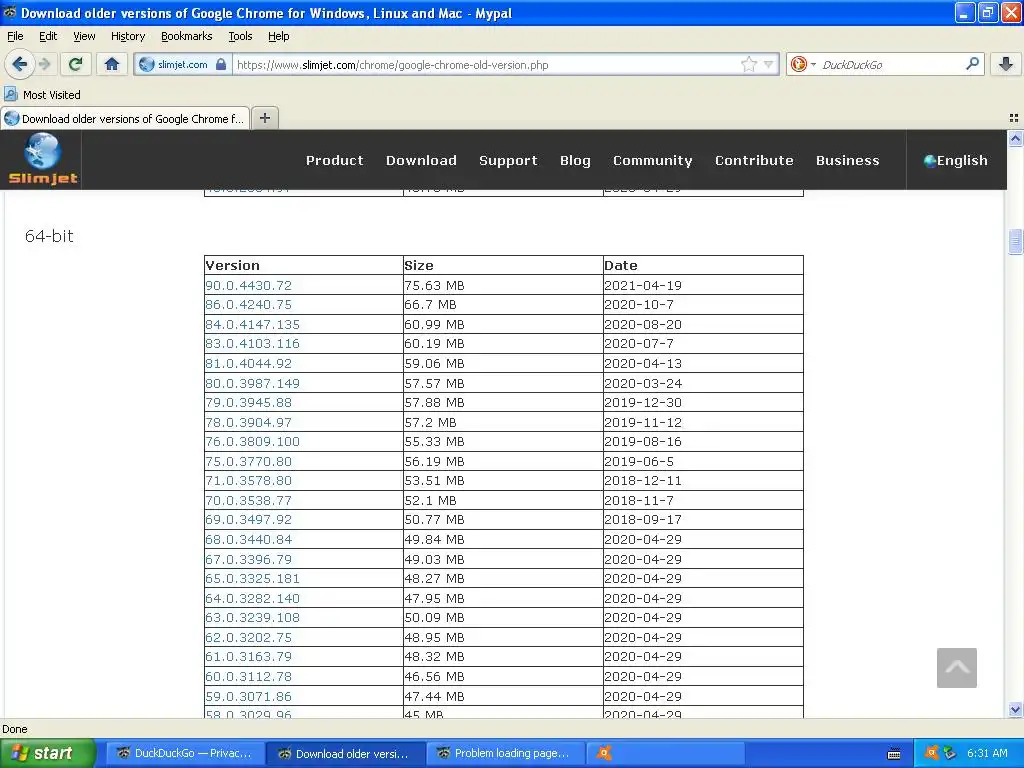Download version 81.0.4044.92
This screenshot has height=768, width=1024.
pyautogui.click(x=248, y=363)
